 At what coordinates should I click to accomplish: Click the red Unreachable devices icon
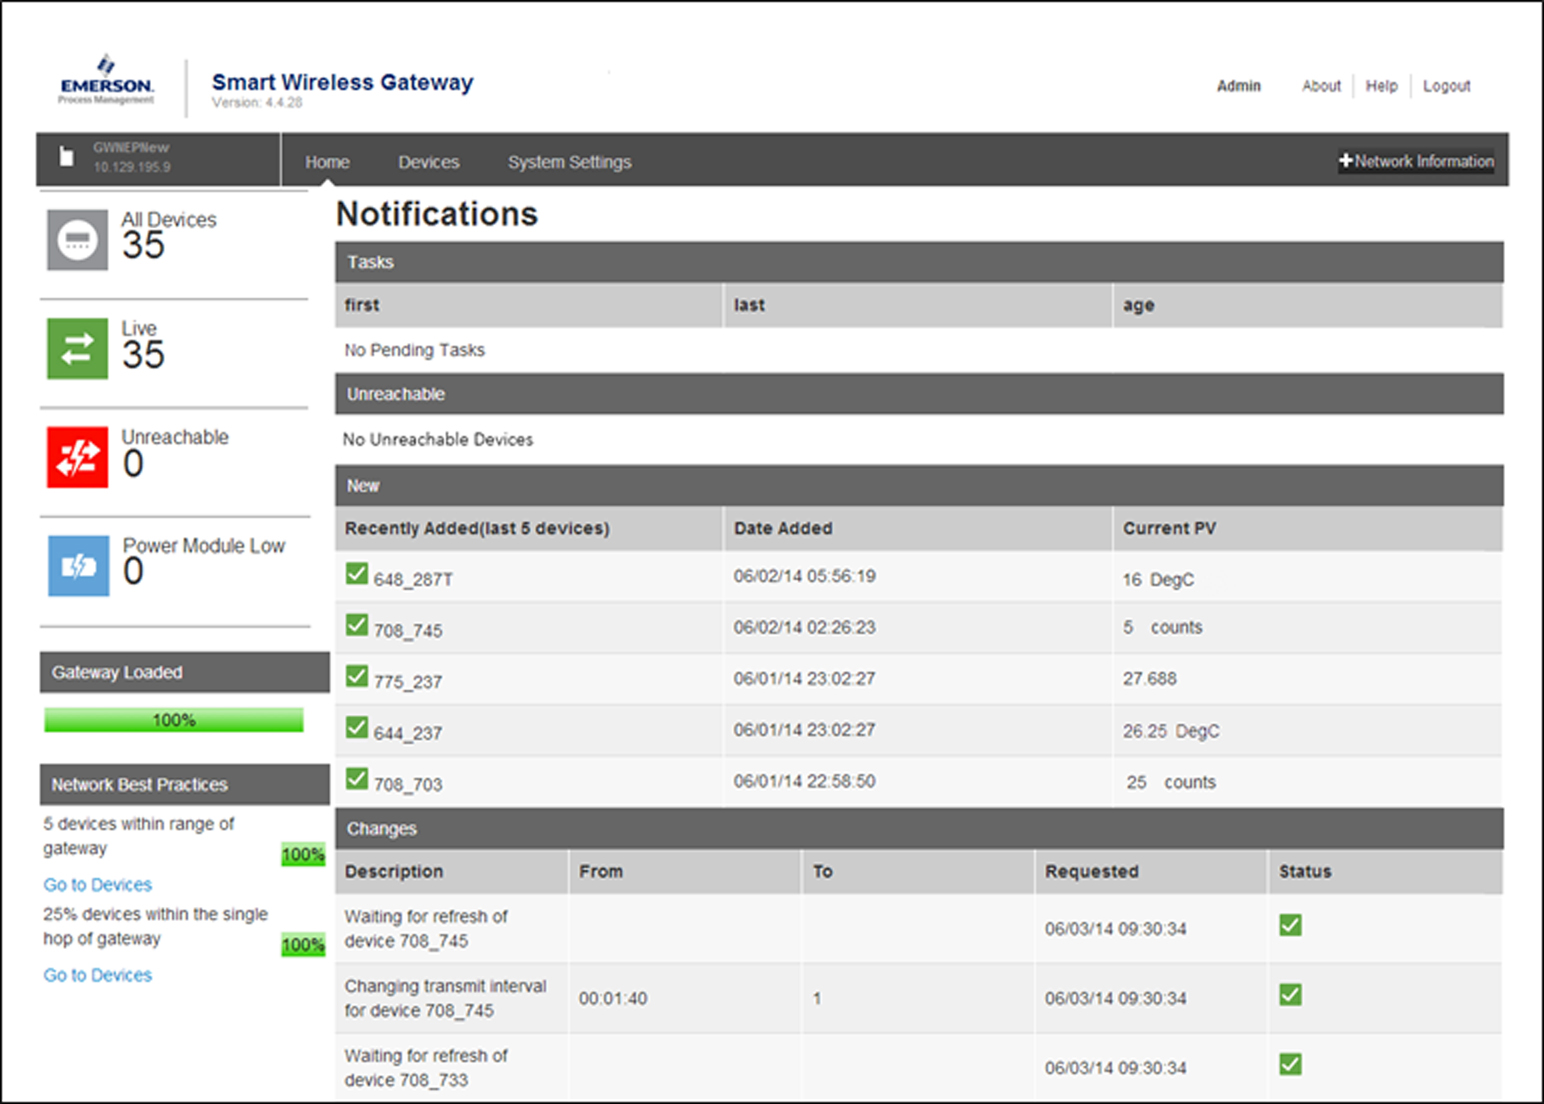pyautogui.click(x=77, y=457)
